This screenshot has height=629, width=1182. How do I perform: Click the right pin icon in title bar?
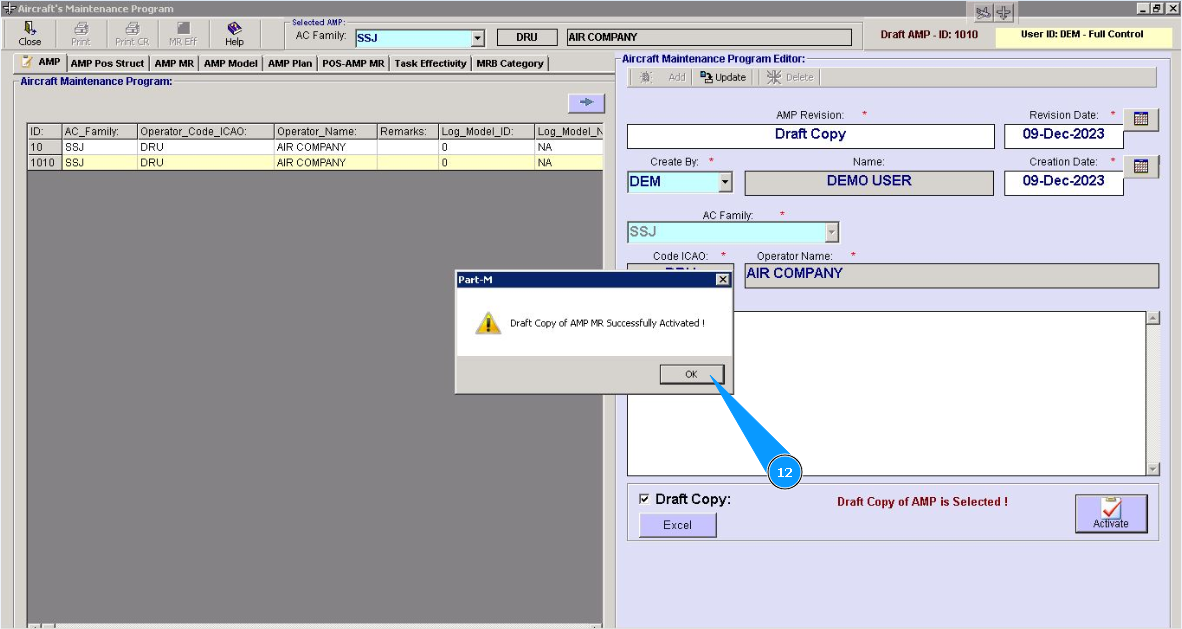(1003, 12)
